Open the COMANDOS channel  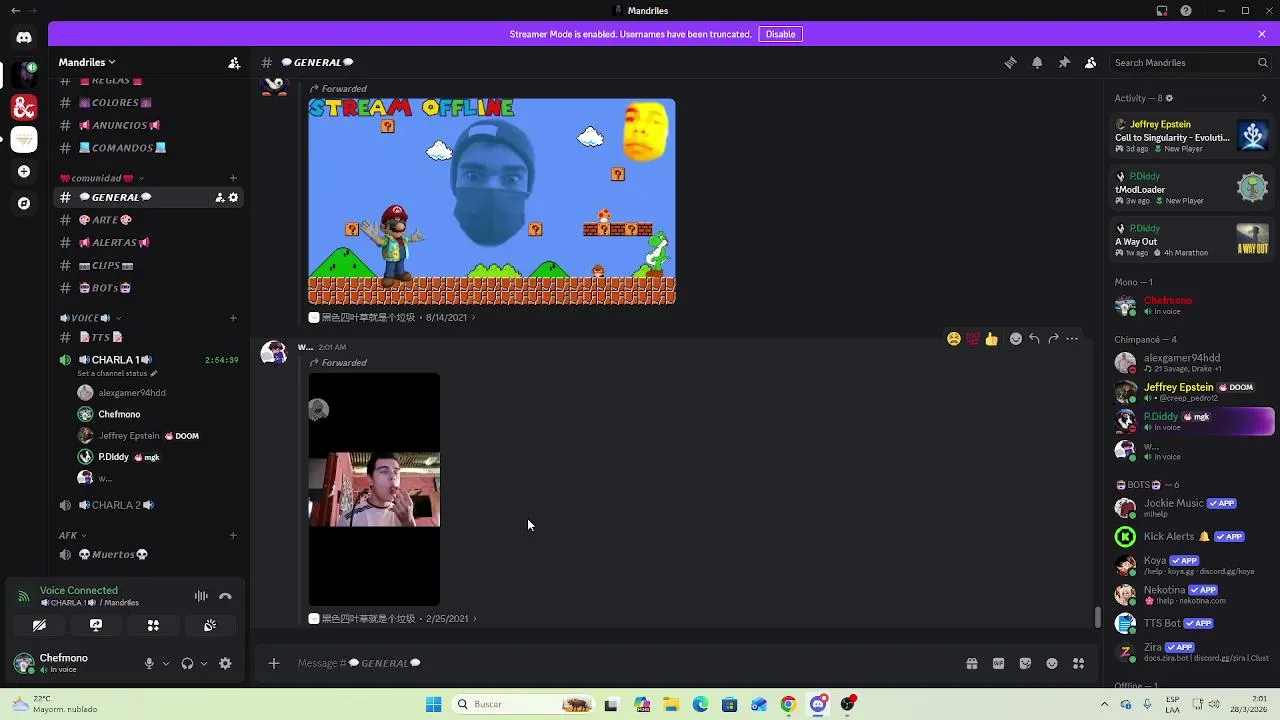click(149, 148)
